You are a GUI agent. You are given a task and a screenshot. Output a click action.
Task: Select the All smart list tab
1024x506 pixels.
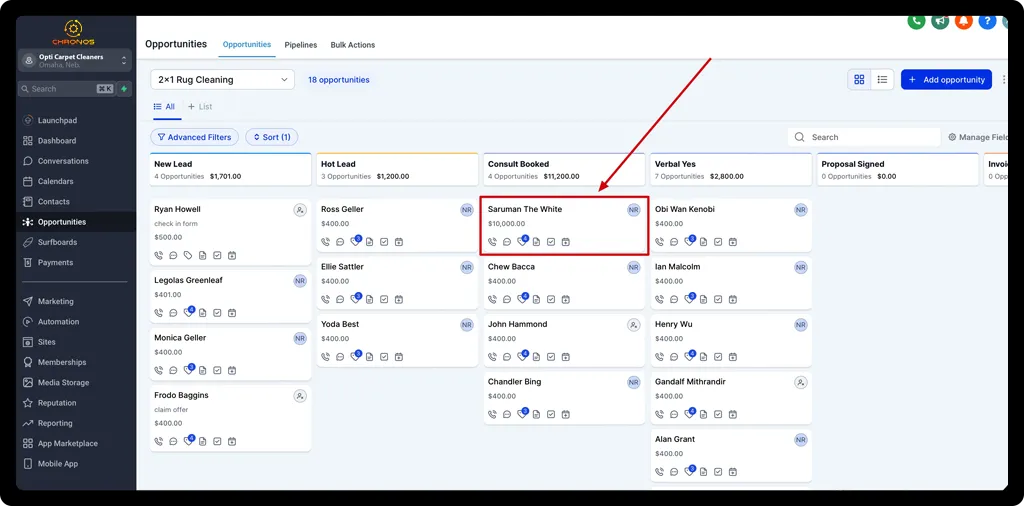click(165, 106)
